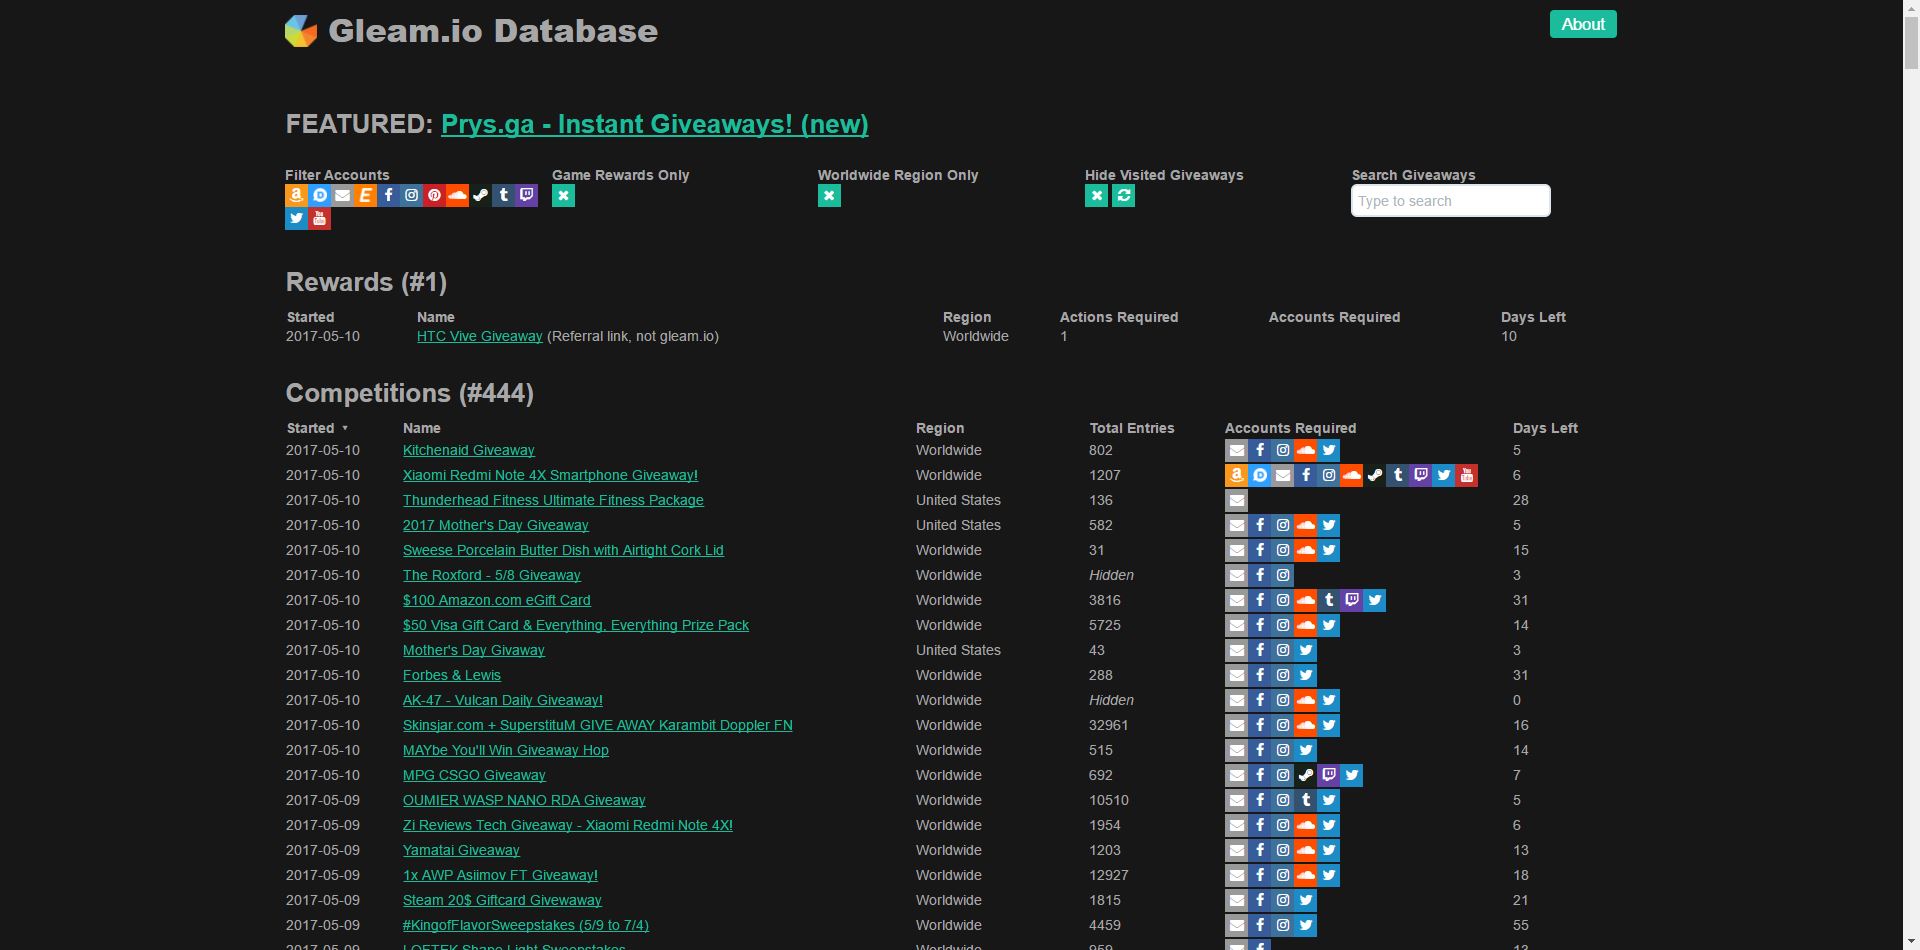This screenshot has width=1920, height=950.
Task: Click Steam icon in MPG CSGO Giveaway row
Action: point(1305,775)
